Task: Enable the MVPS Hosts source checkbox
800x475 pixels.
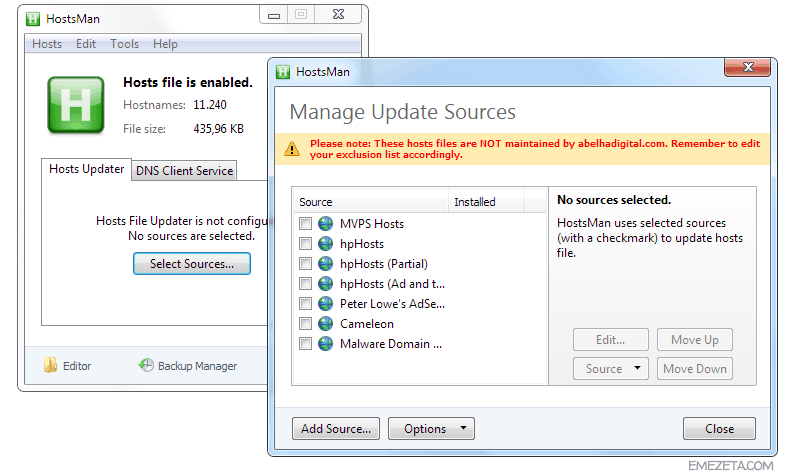Action: coord(305,223)
